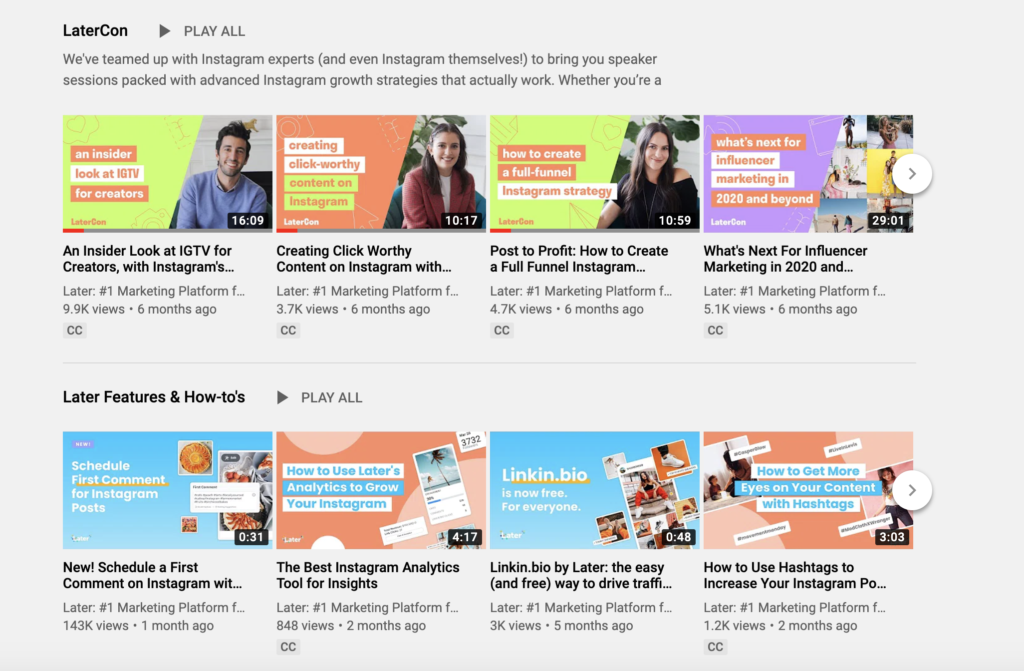Open the LaterCon playlist title

pos(95,31)
